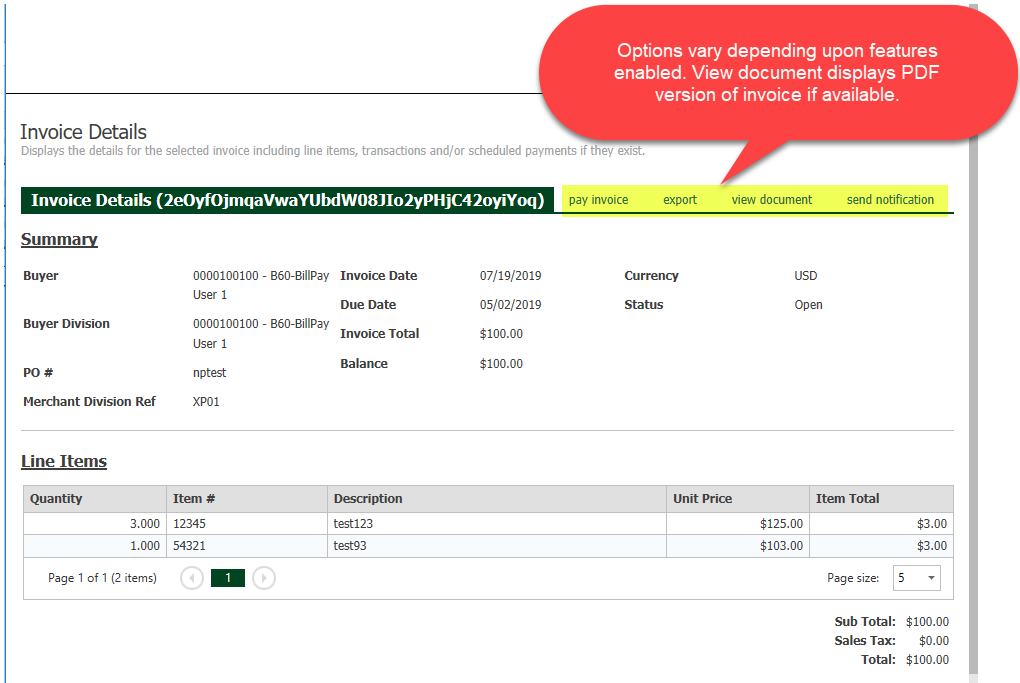Click Page 1 of 1 (2 items) text

click(102, 578)
